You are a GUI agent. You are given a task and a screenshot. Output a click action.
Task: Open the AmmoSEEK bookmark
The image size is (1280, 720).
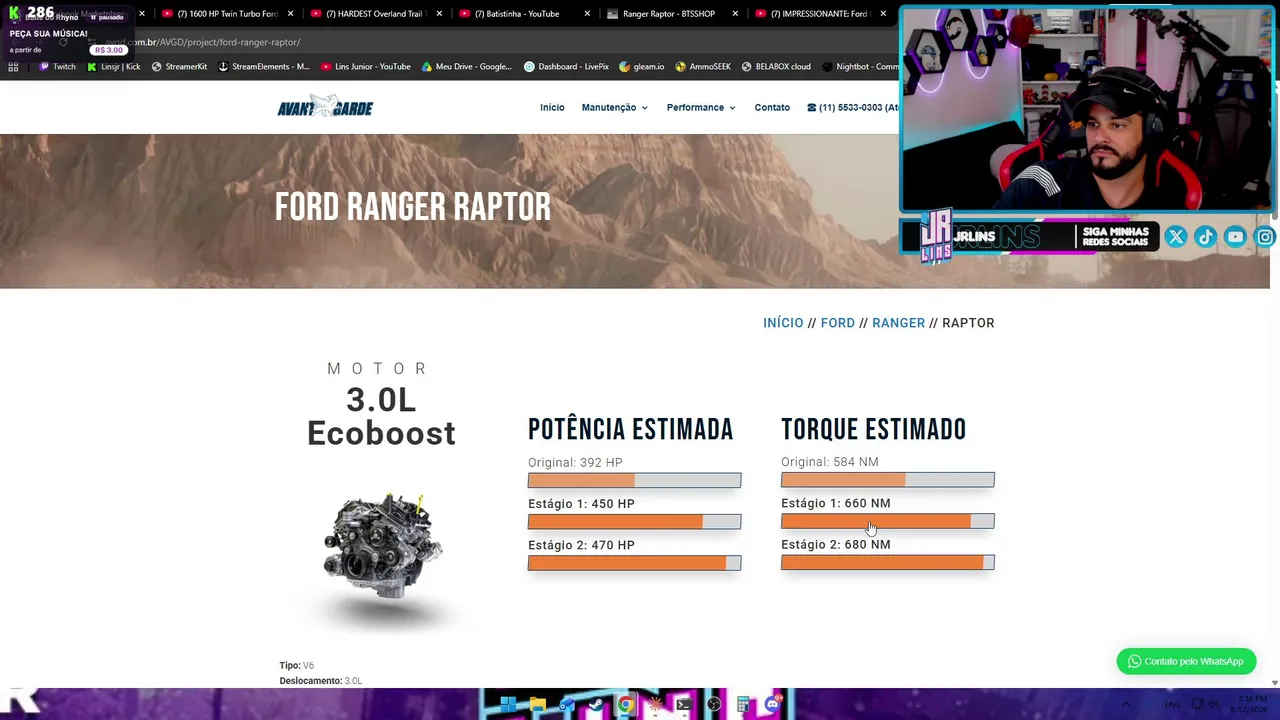703,67
